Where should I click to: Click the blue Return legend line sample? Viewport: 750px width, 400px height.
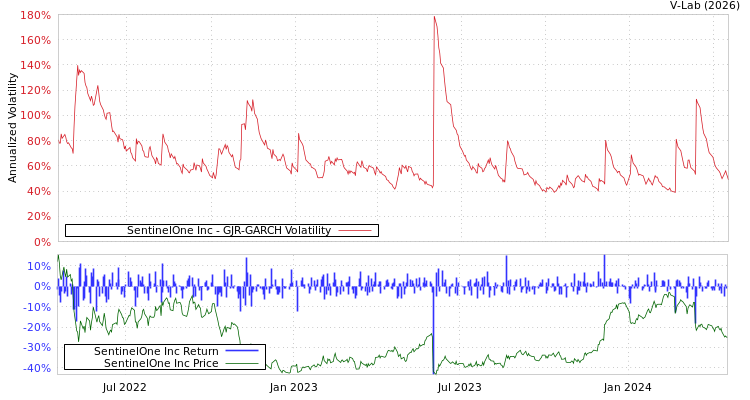[x=242, y=351]
